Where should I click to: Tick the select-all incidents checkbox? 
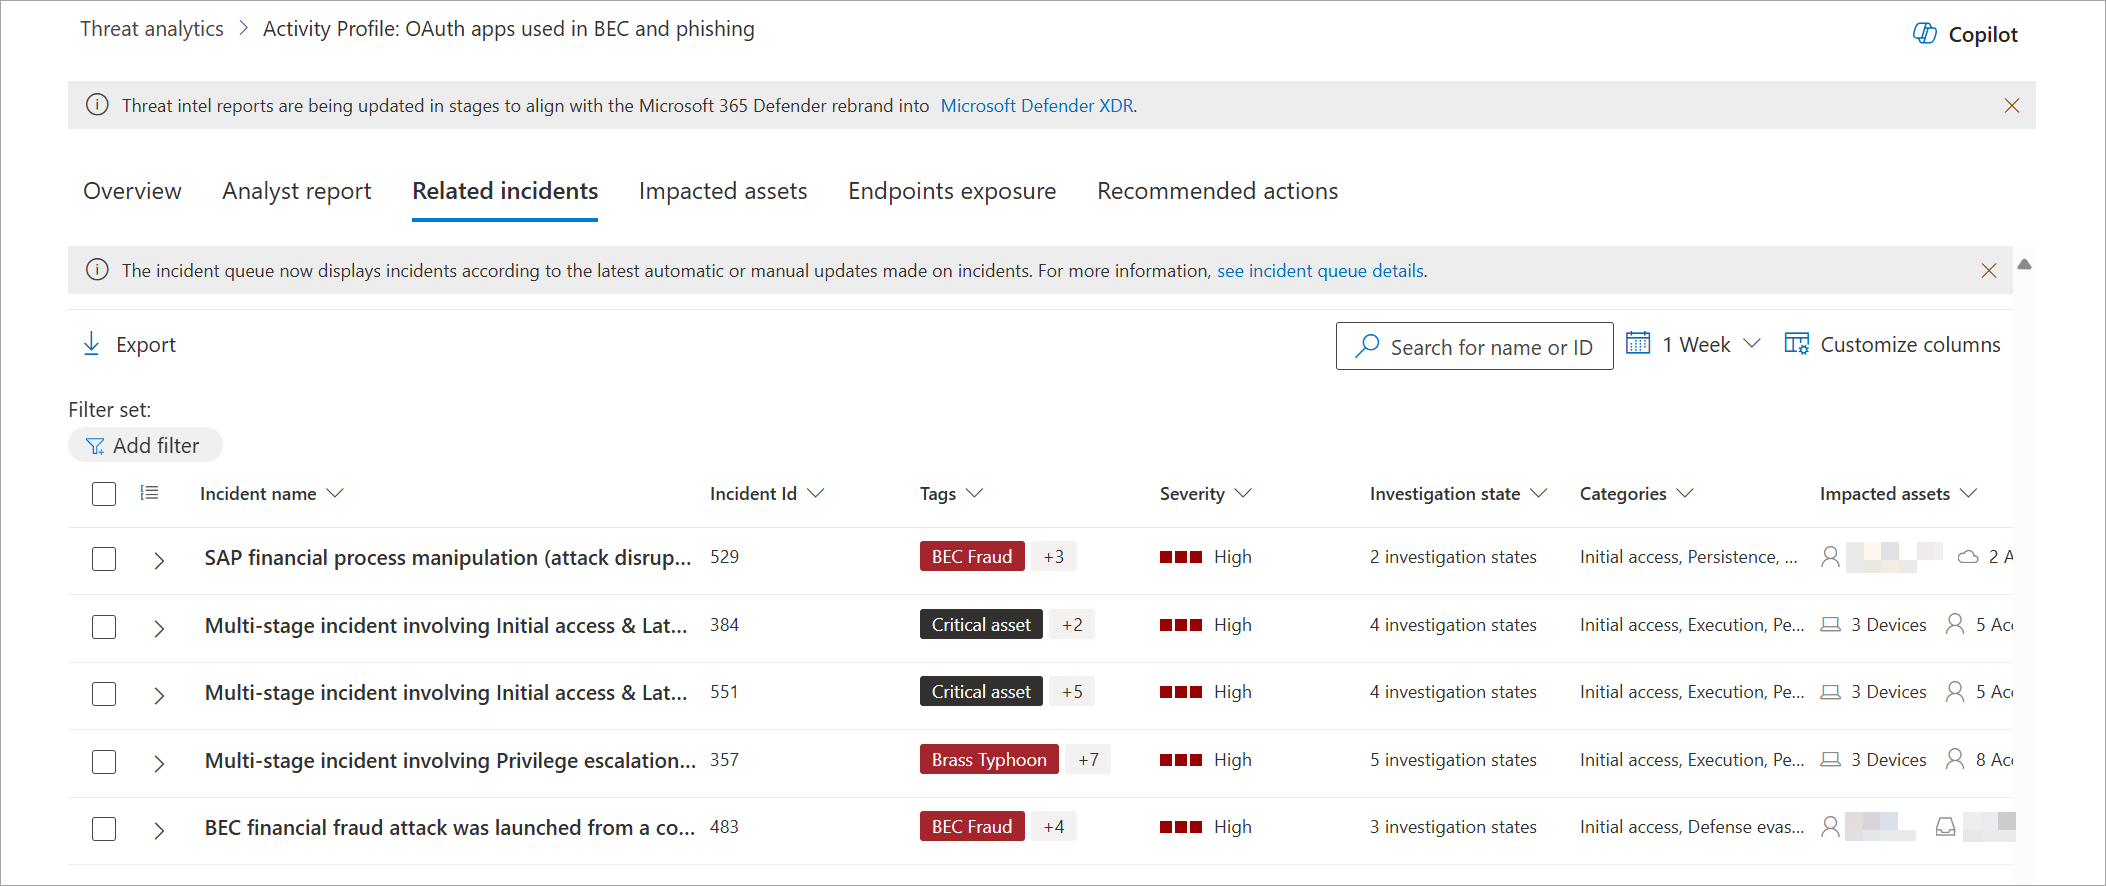pyautogui.click(x=104, y=494)
